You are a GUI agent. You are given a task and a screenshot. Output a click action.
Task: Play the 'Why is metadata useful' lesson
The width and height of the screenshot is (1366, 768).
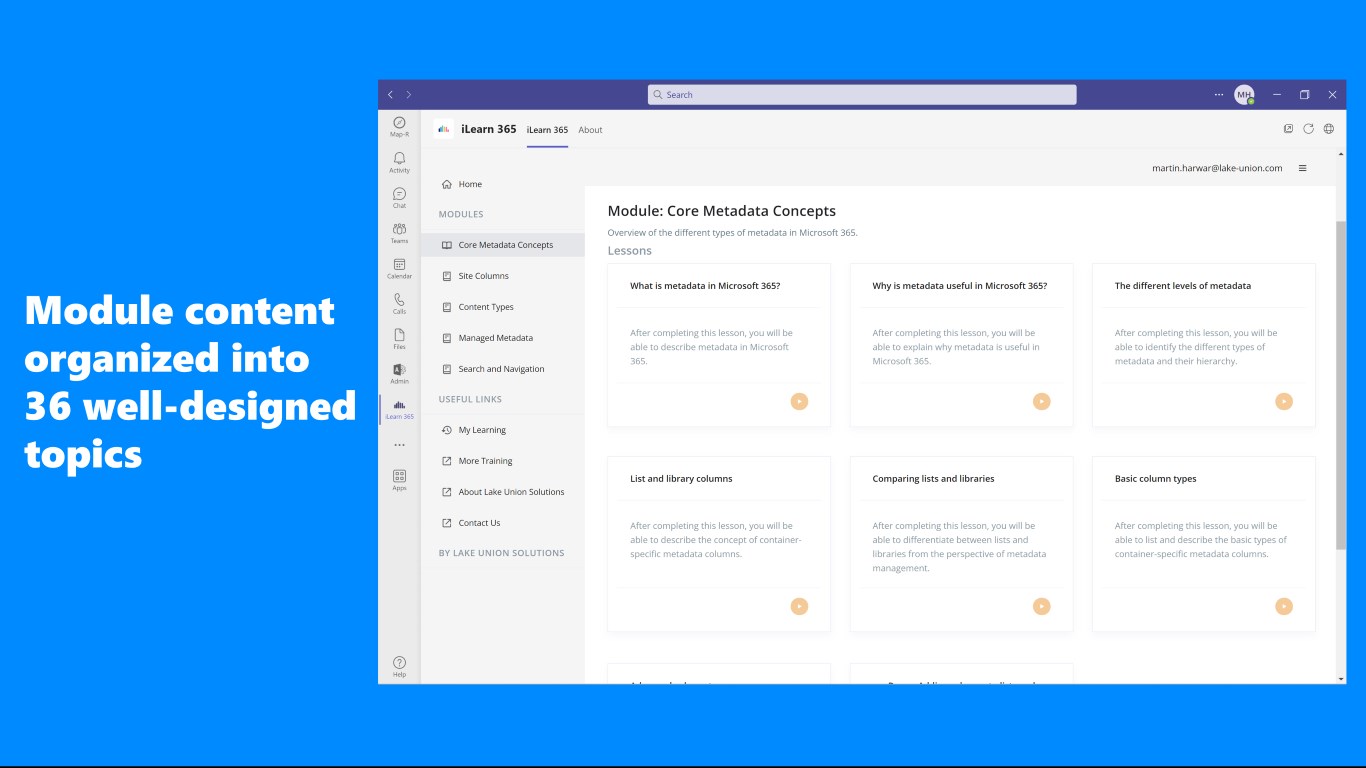1041,401
